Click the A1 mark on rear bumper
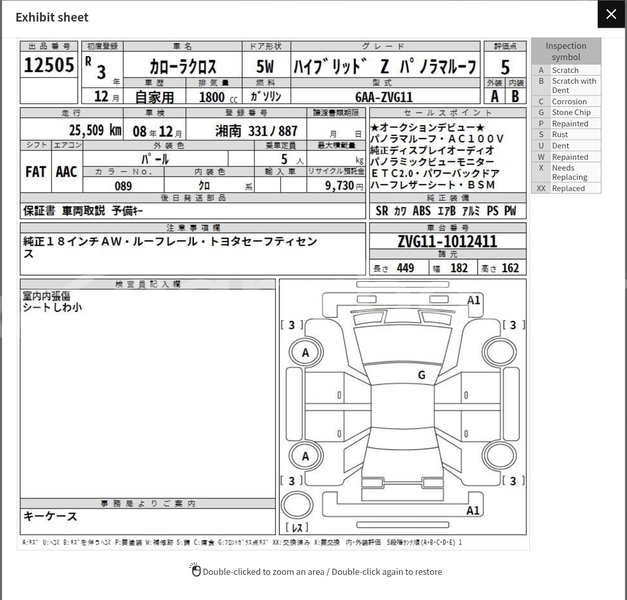627x600 pixels. tap(473, 510)
